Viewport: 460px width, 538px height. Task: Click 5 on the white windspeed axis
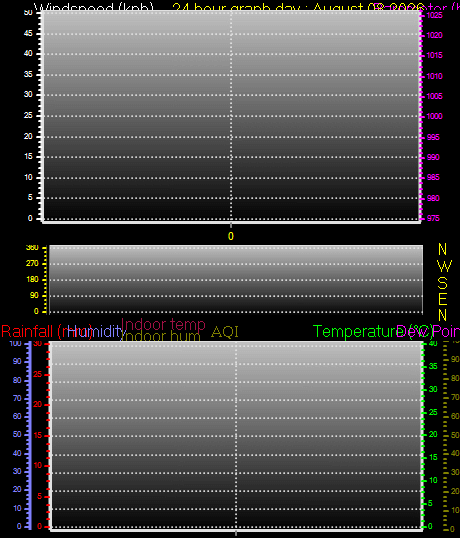tap(30, 197)
